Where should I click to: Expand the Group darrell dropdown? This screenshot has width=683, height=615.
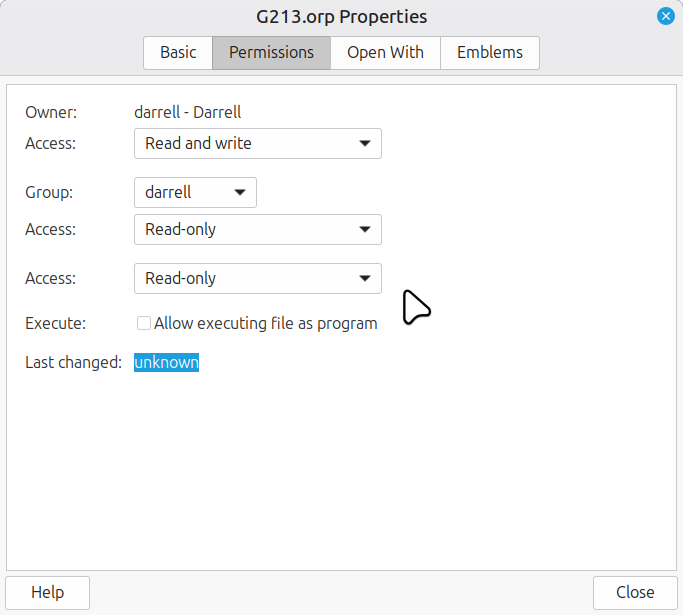point(195,192)
